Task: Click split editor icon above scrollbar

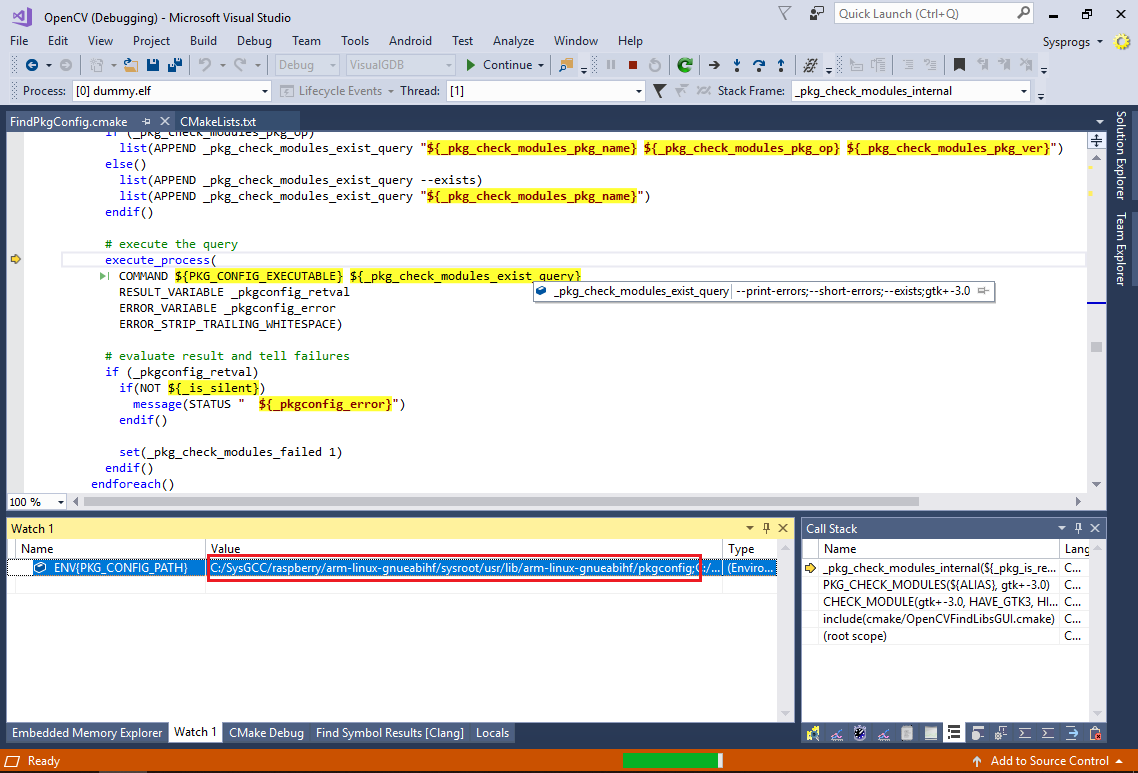Action: click(1097, 140)
